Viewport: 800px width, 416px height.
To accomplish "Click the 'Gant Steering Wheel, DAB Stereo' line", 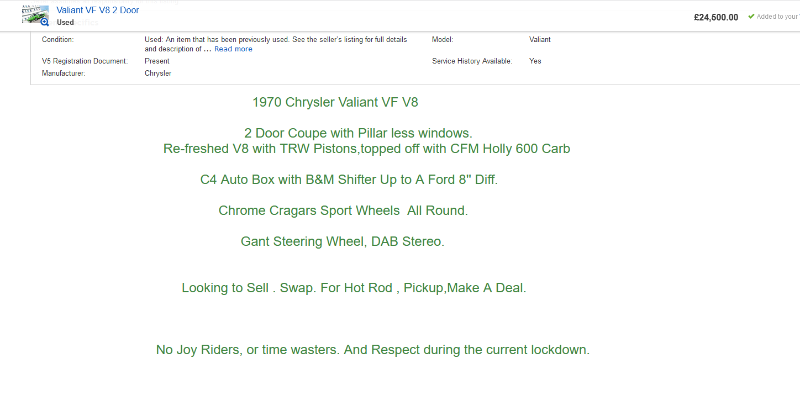I will point(343,242).
